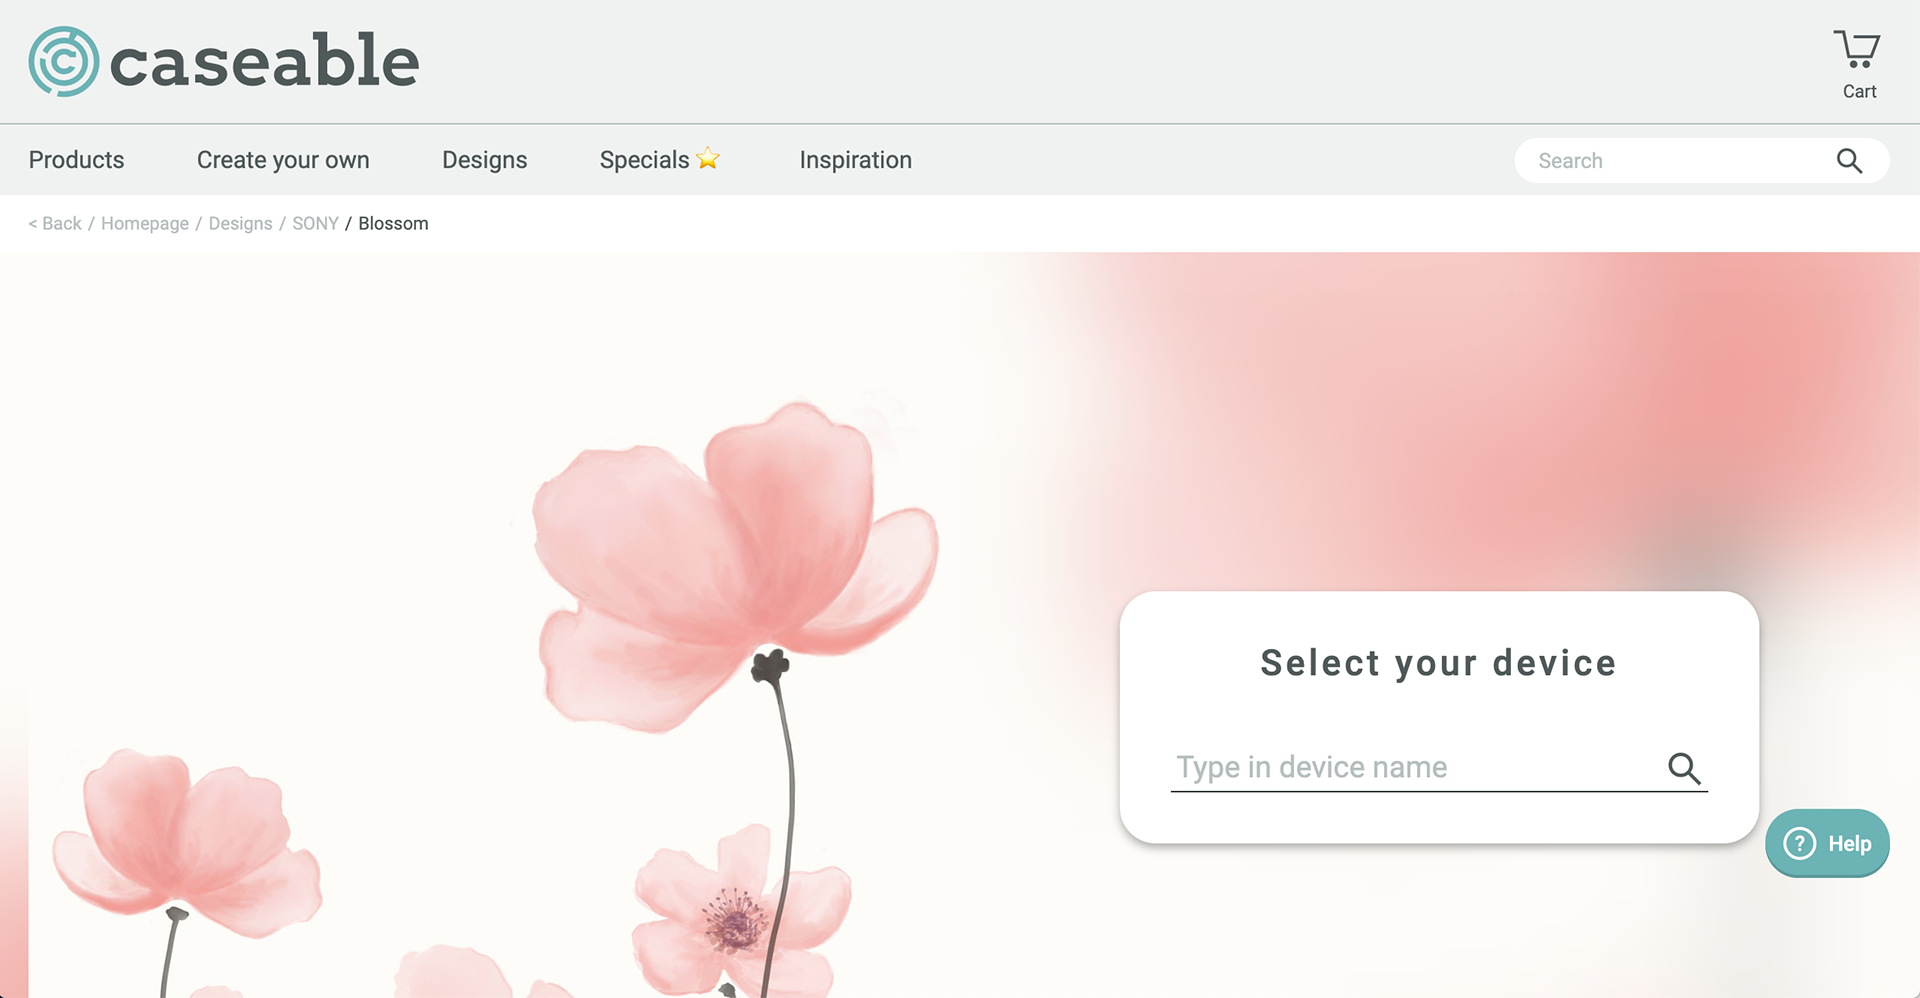Open the shopping cart
This screenshot has width=1920, height=998.
[x=1858, y=64]
